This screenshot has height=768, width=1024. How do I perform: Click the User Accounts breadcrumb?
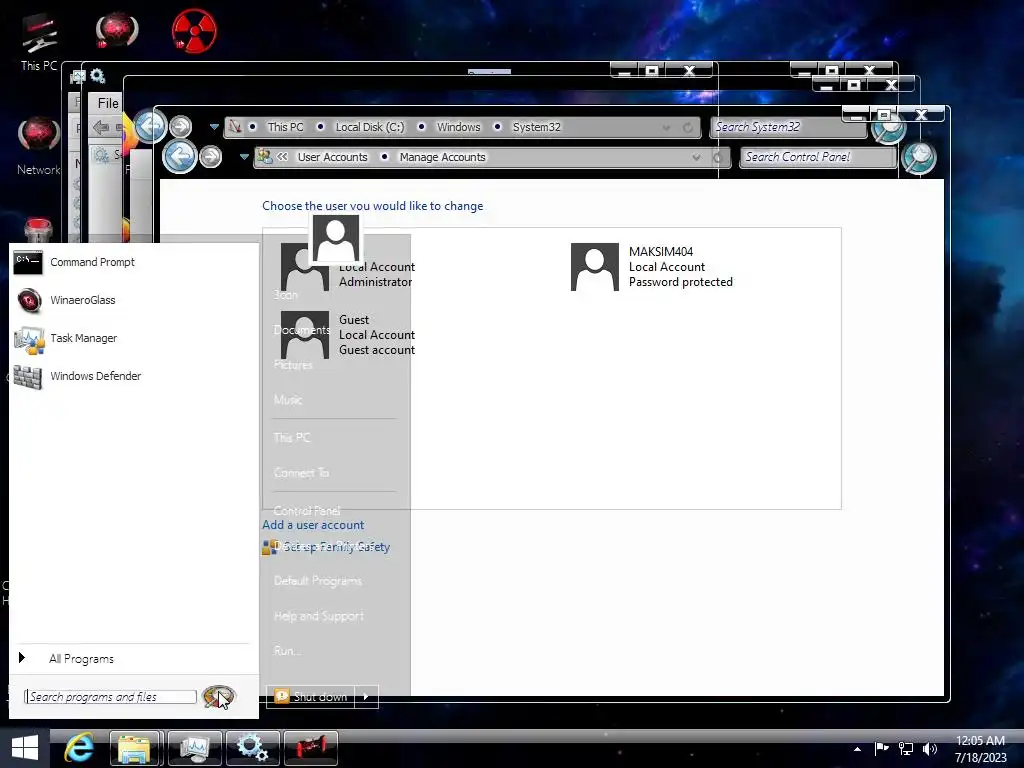332,157
